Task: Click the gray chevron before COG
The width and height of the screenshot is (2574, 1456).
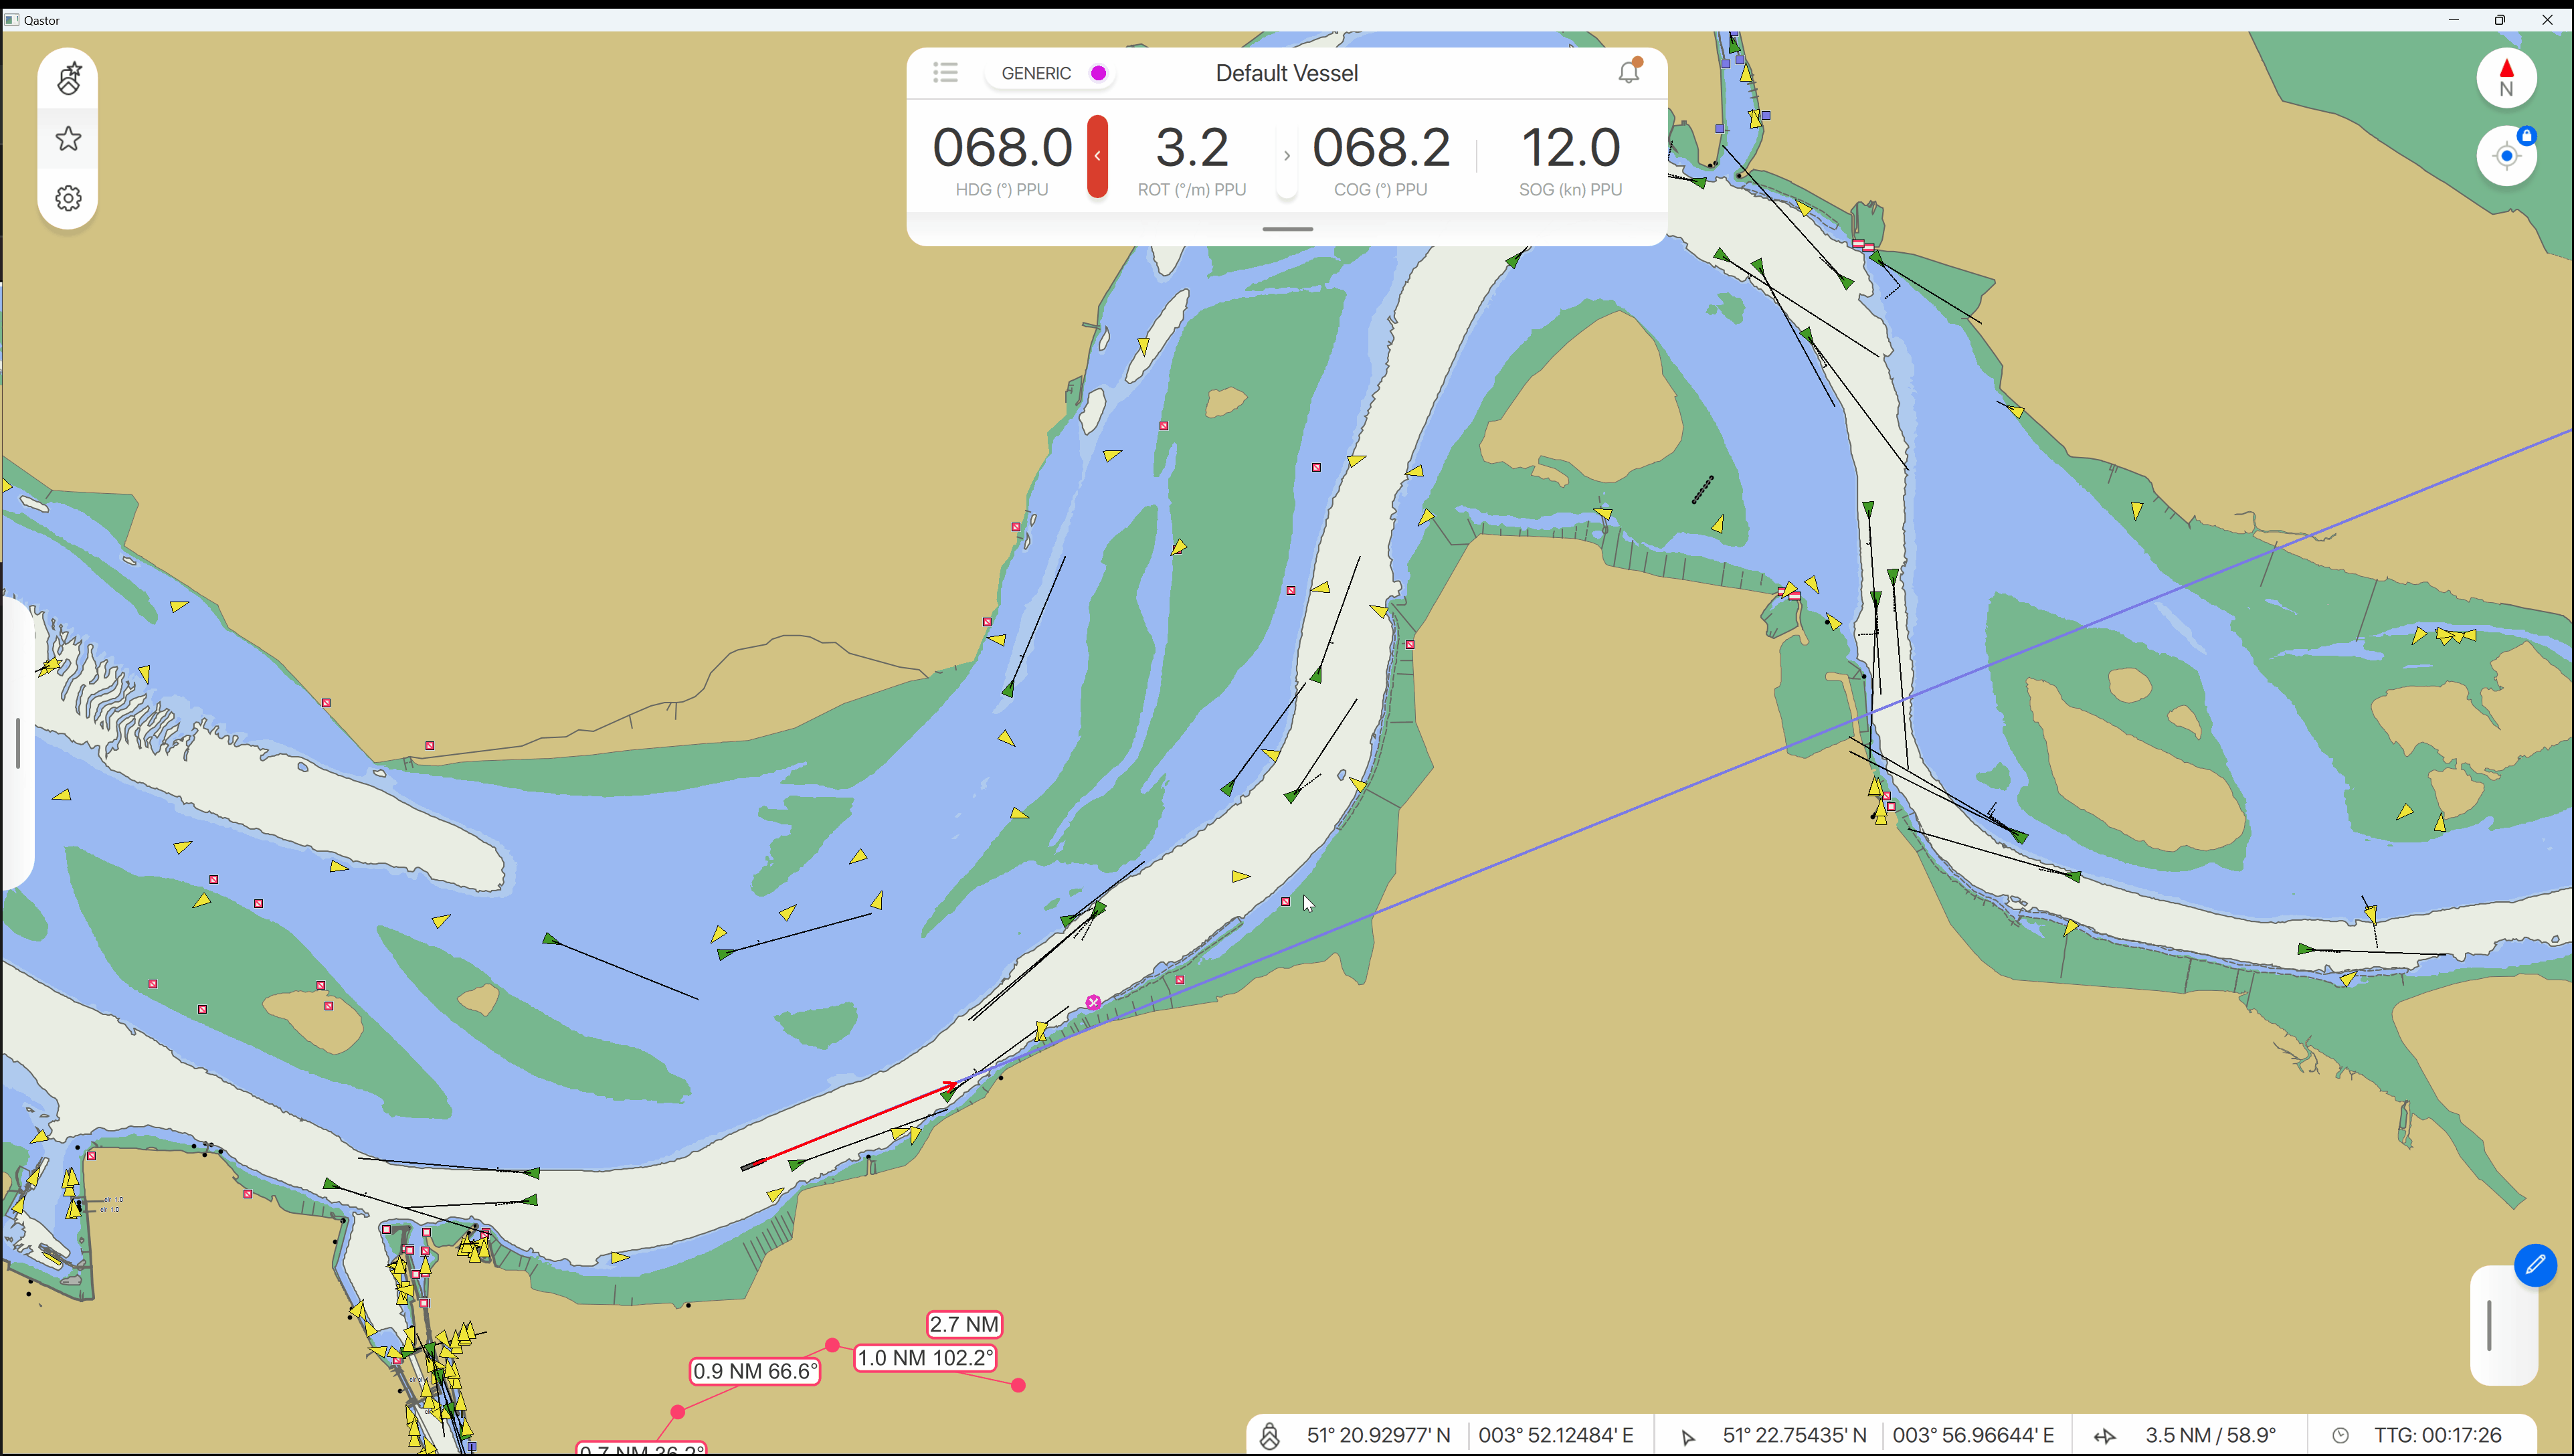Action: tap(1287, 156)
